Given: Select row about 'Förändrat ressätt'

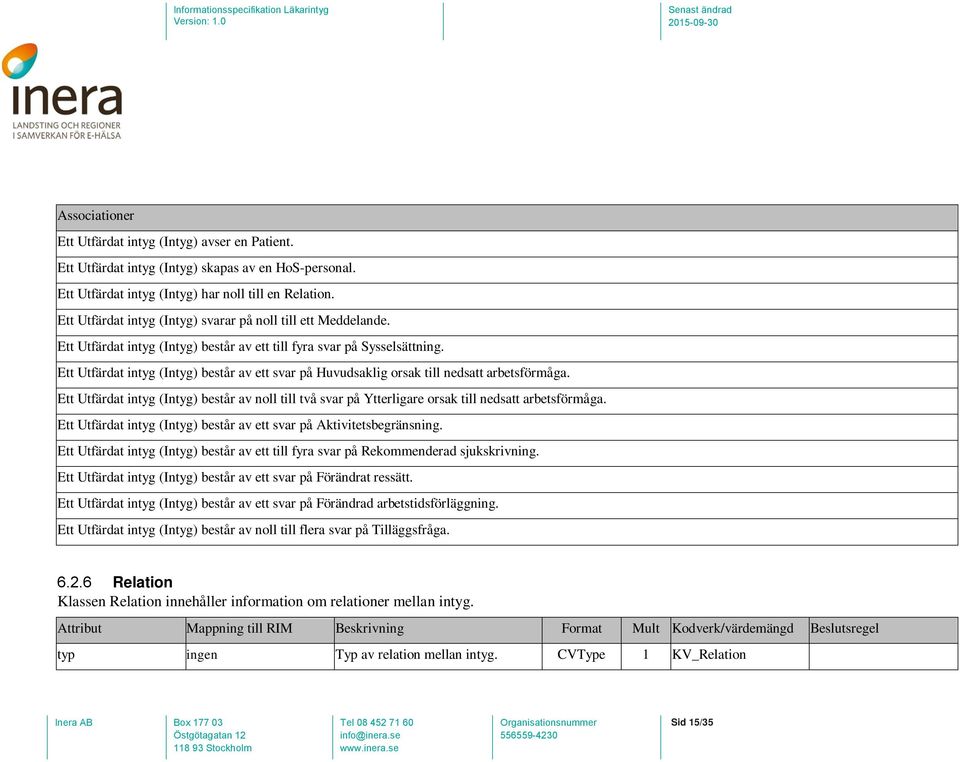Looking at the screenshot, I should point(507,479).
